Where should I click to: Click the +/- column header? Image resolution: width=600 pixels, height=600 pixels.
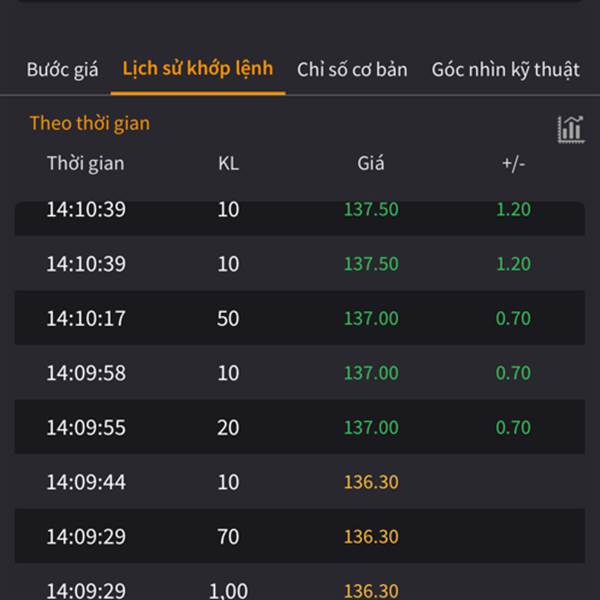point(513,164)
